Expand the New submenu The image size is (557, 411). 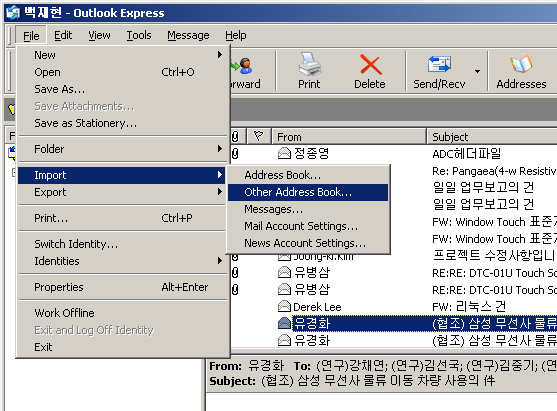(121, 55)
